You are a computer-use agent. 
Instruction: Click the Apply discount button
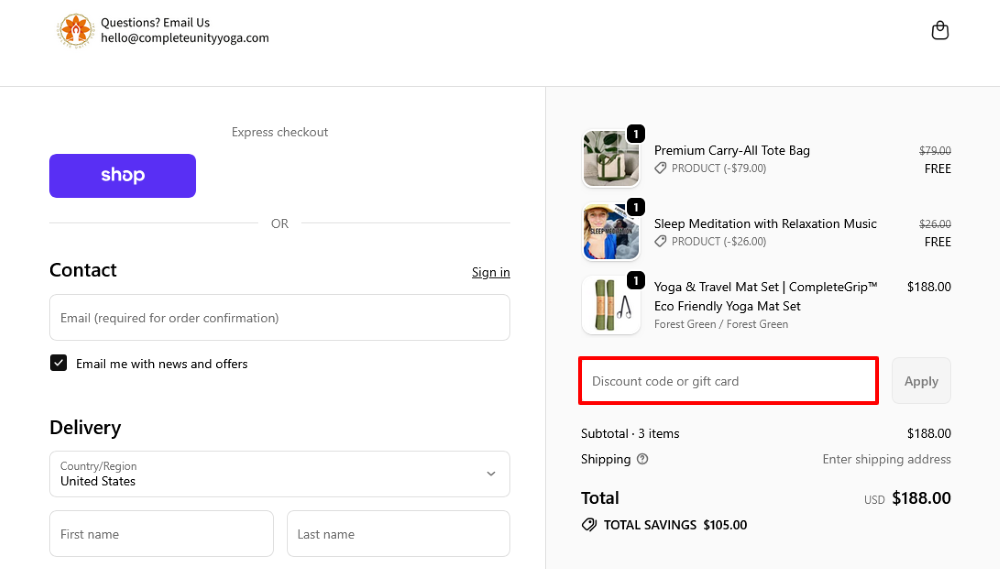tap(921, 381)
